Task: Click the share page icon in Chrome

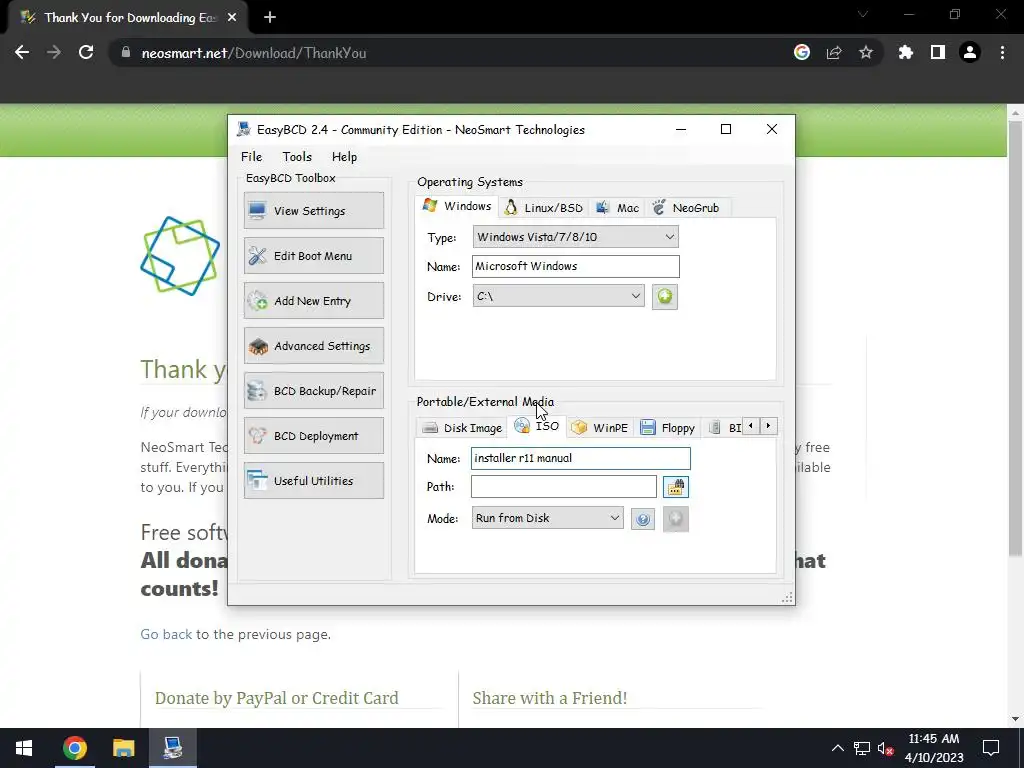Action: [x=834, y=52]
